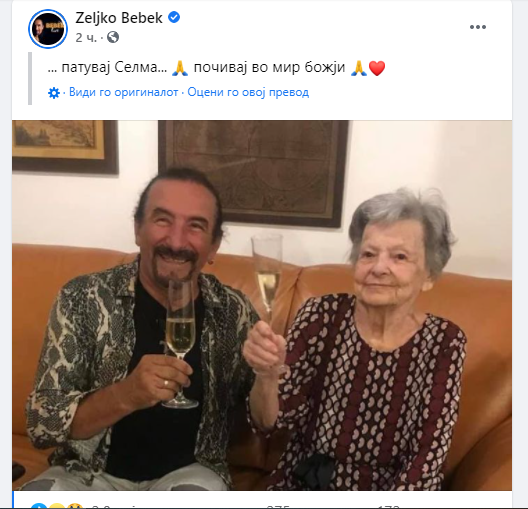Click the praying hands emoji after Селма
This screenshot has width=528, height=509.
click(x=180, y=68)
